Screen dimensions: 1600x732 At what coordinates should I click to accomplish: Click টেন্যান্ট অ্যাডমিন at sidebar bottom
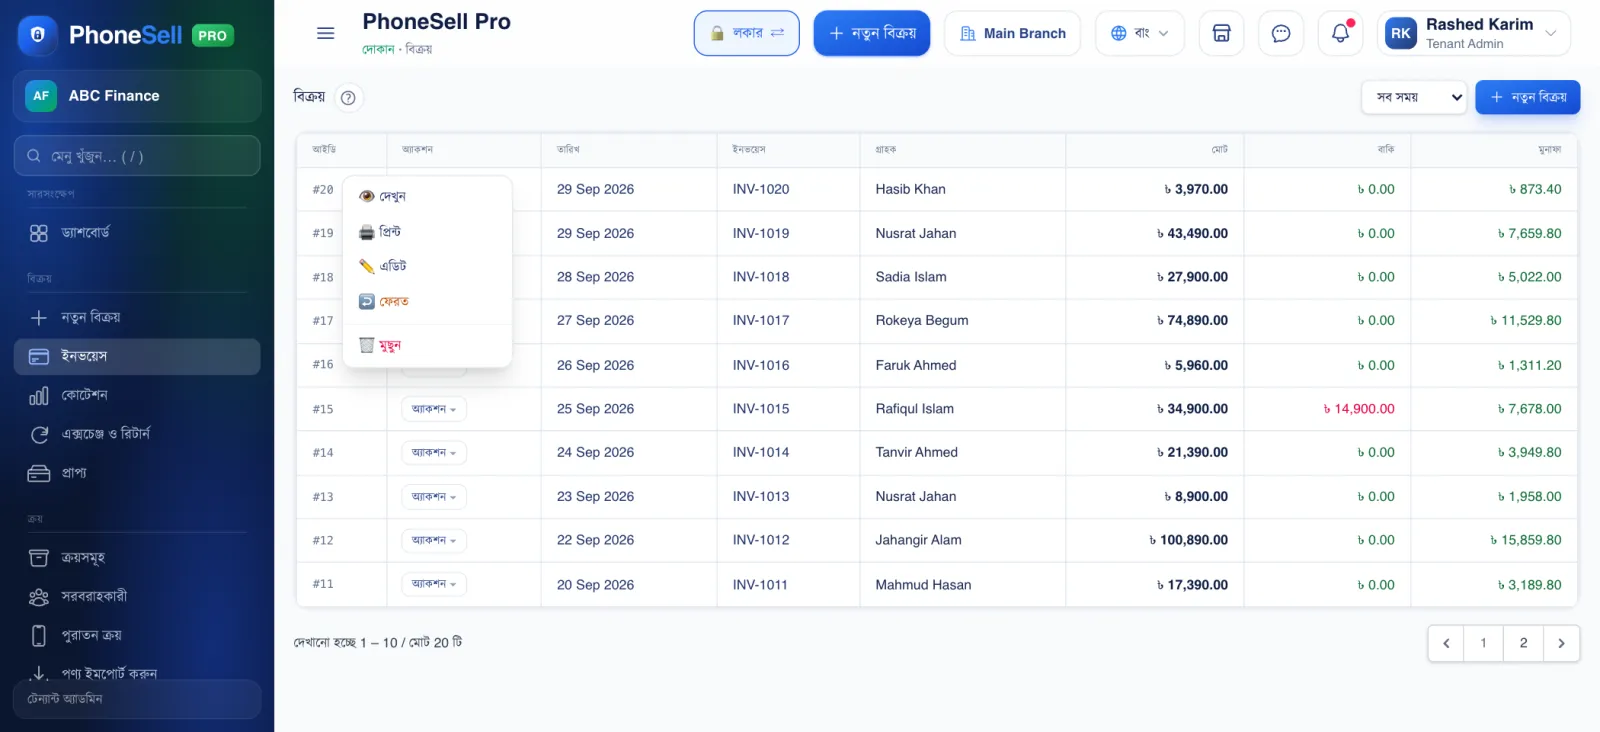pyautogui.click(x=137, y=699)
